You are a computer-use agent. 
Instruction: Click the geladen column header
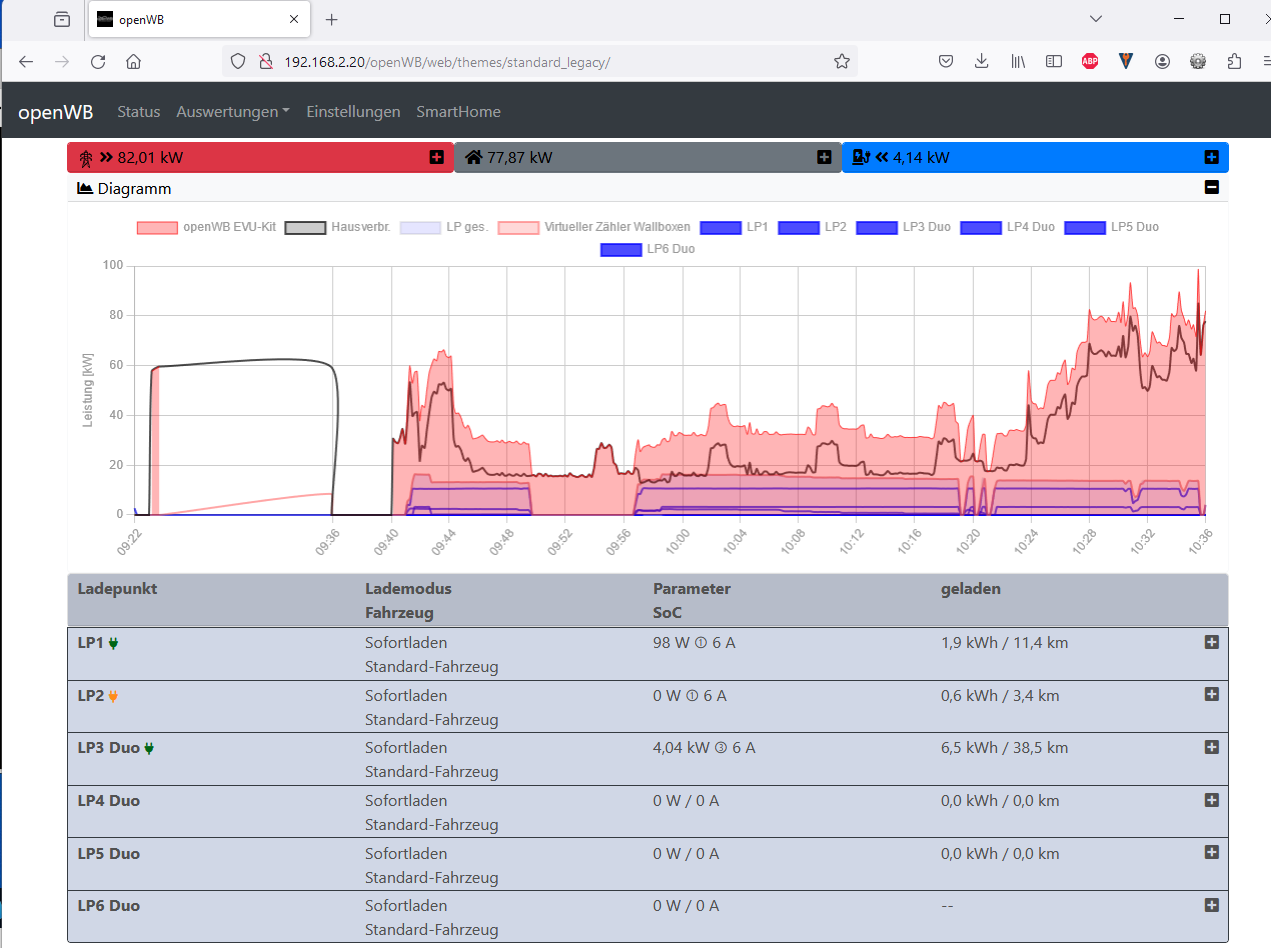point(971,588)
